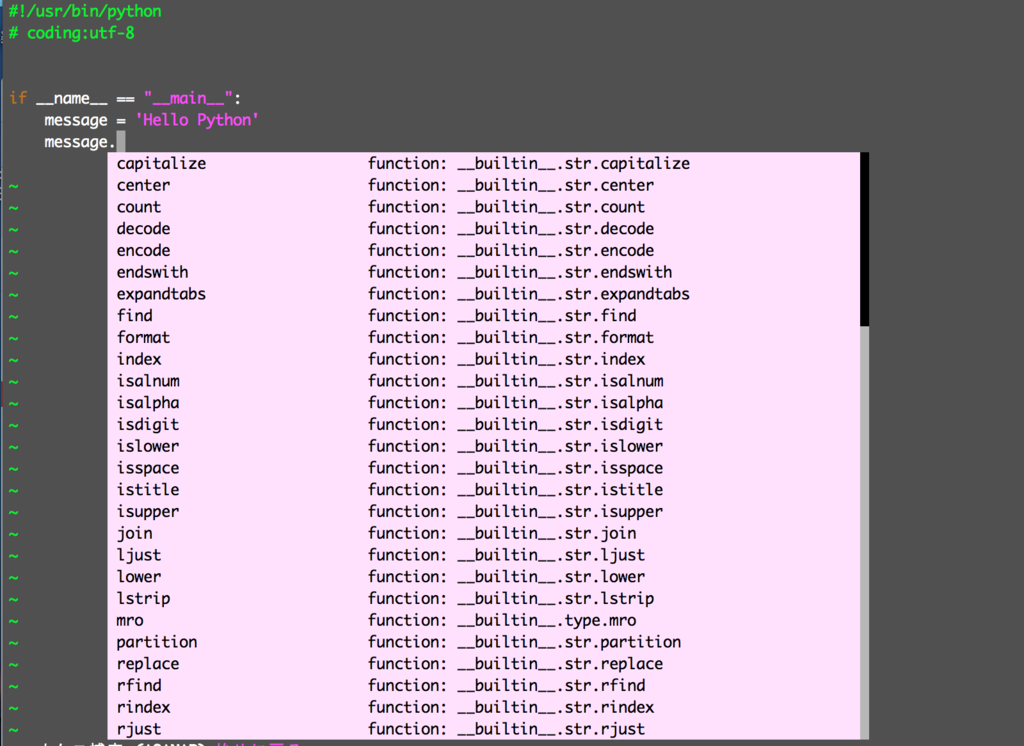
Task: Click the cursor block after message.
Action: (x=121, y=142)
